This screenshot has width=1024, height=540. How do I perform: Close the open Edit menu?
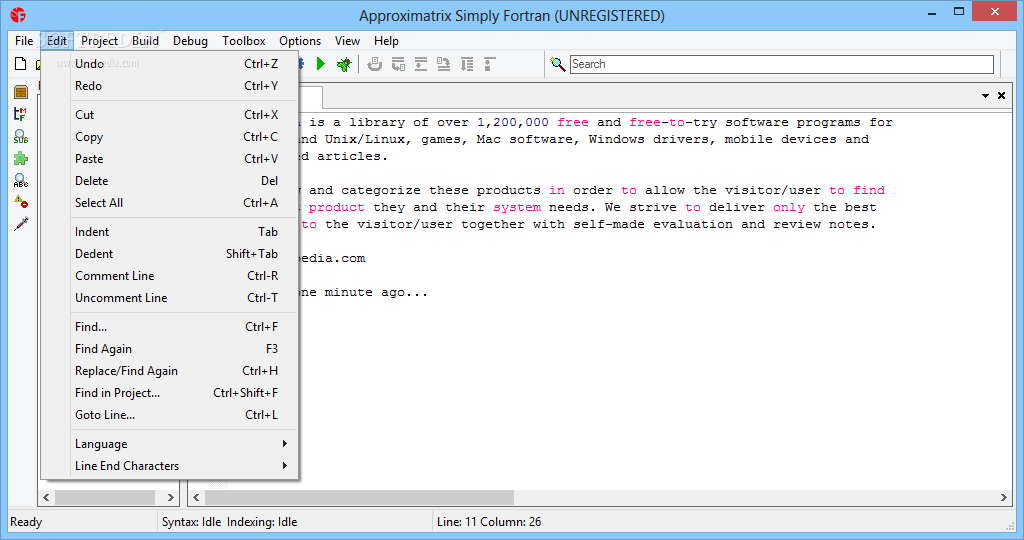[x=57, y=40]
